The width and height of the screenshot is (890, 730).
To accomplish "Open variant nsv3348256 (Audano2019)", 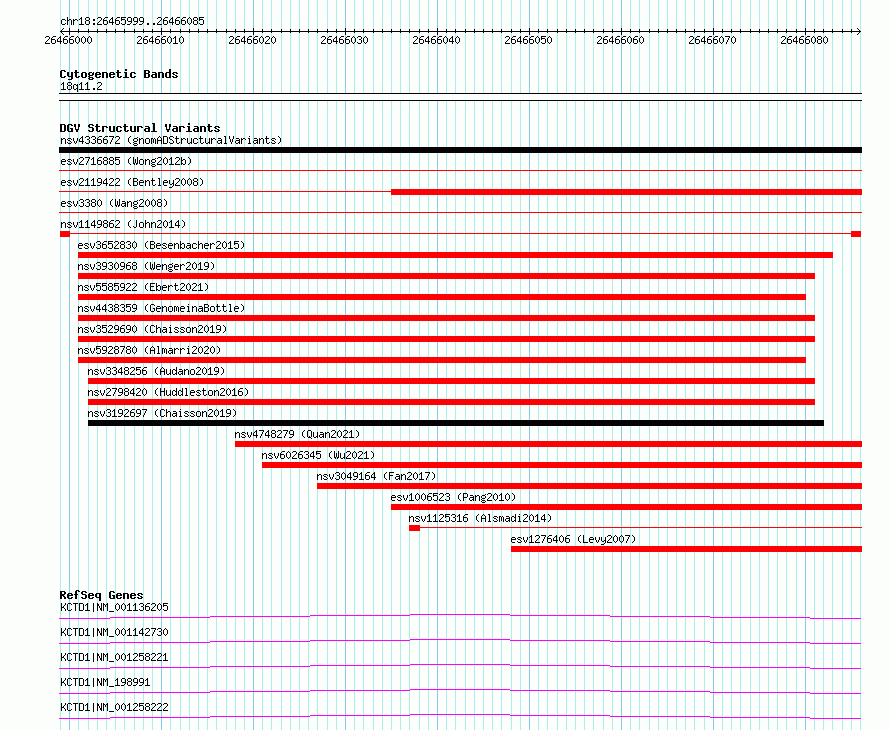I will pyautogui.click(x=156, y=371).
